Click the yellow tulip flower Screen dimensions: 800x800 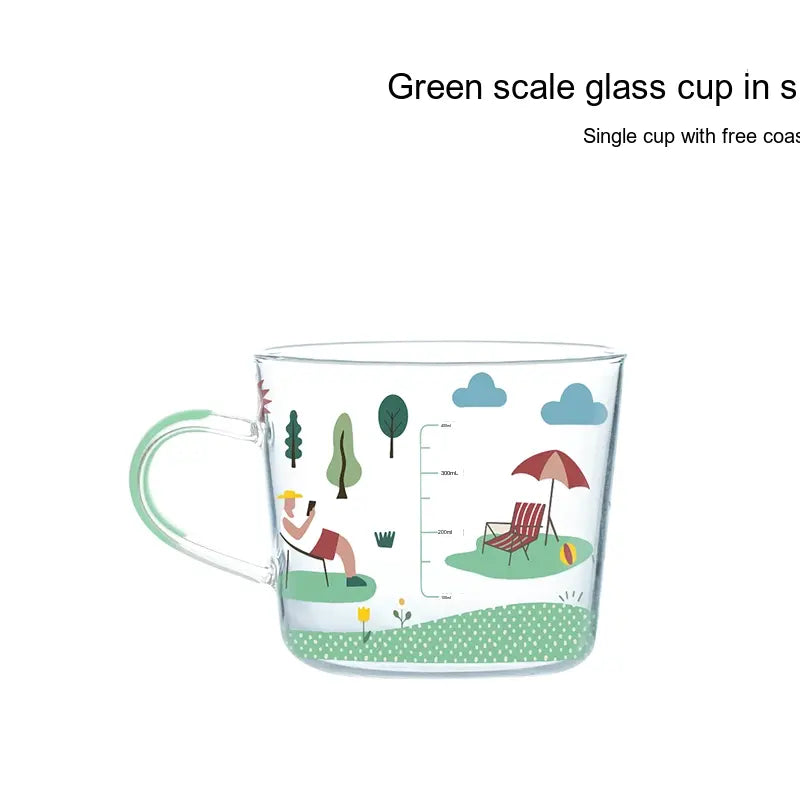[x=364, y=624]
